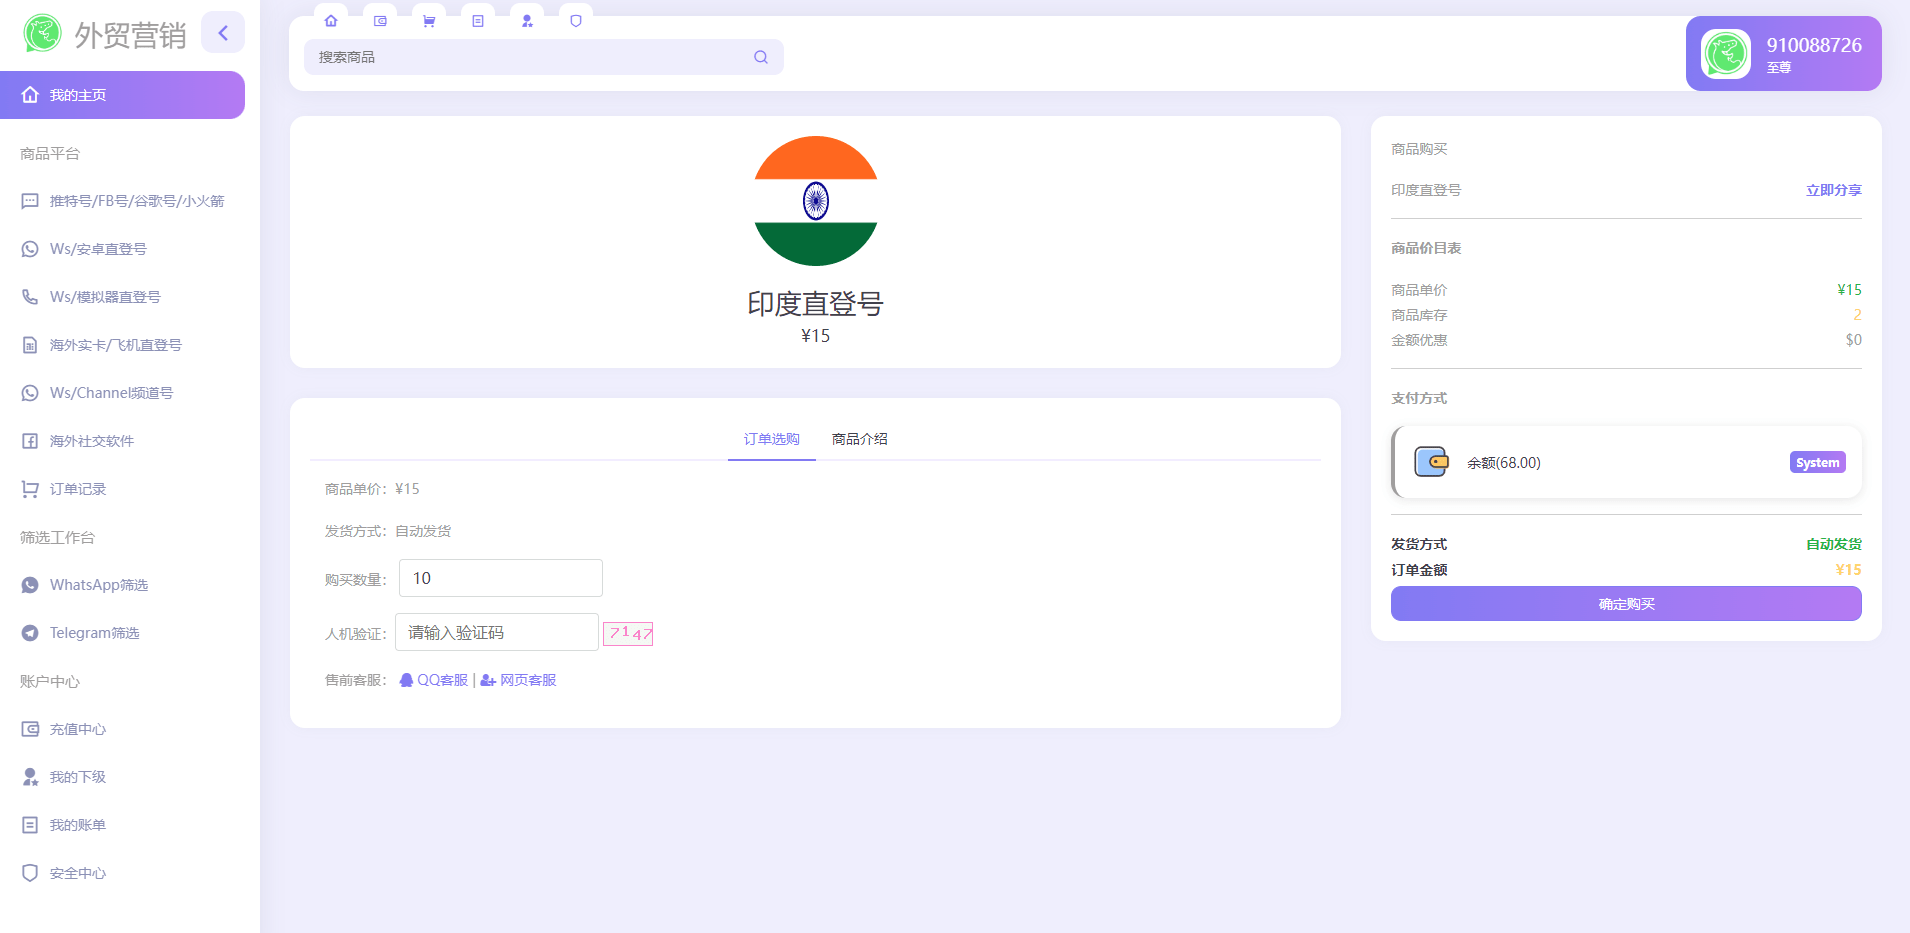Refresh the captcha image 7147
This screenshot has height=933, width=1910.
pyautogui.click(x=628, y=633)
